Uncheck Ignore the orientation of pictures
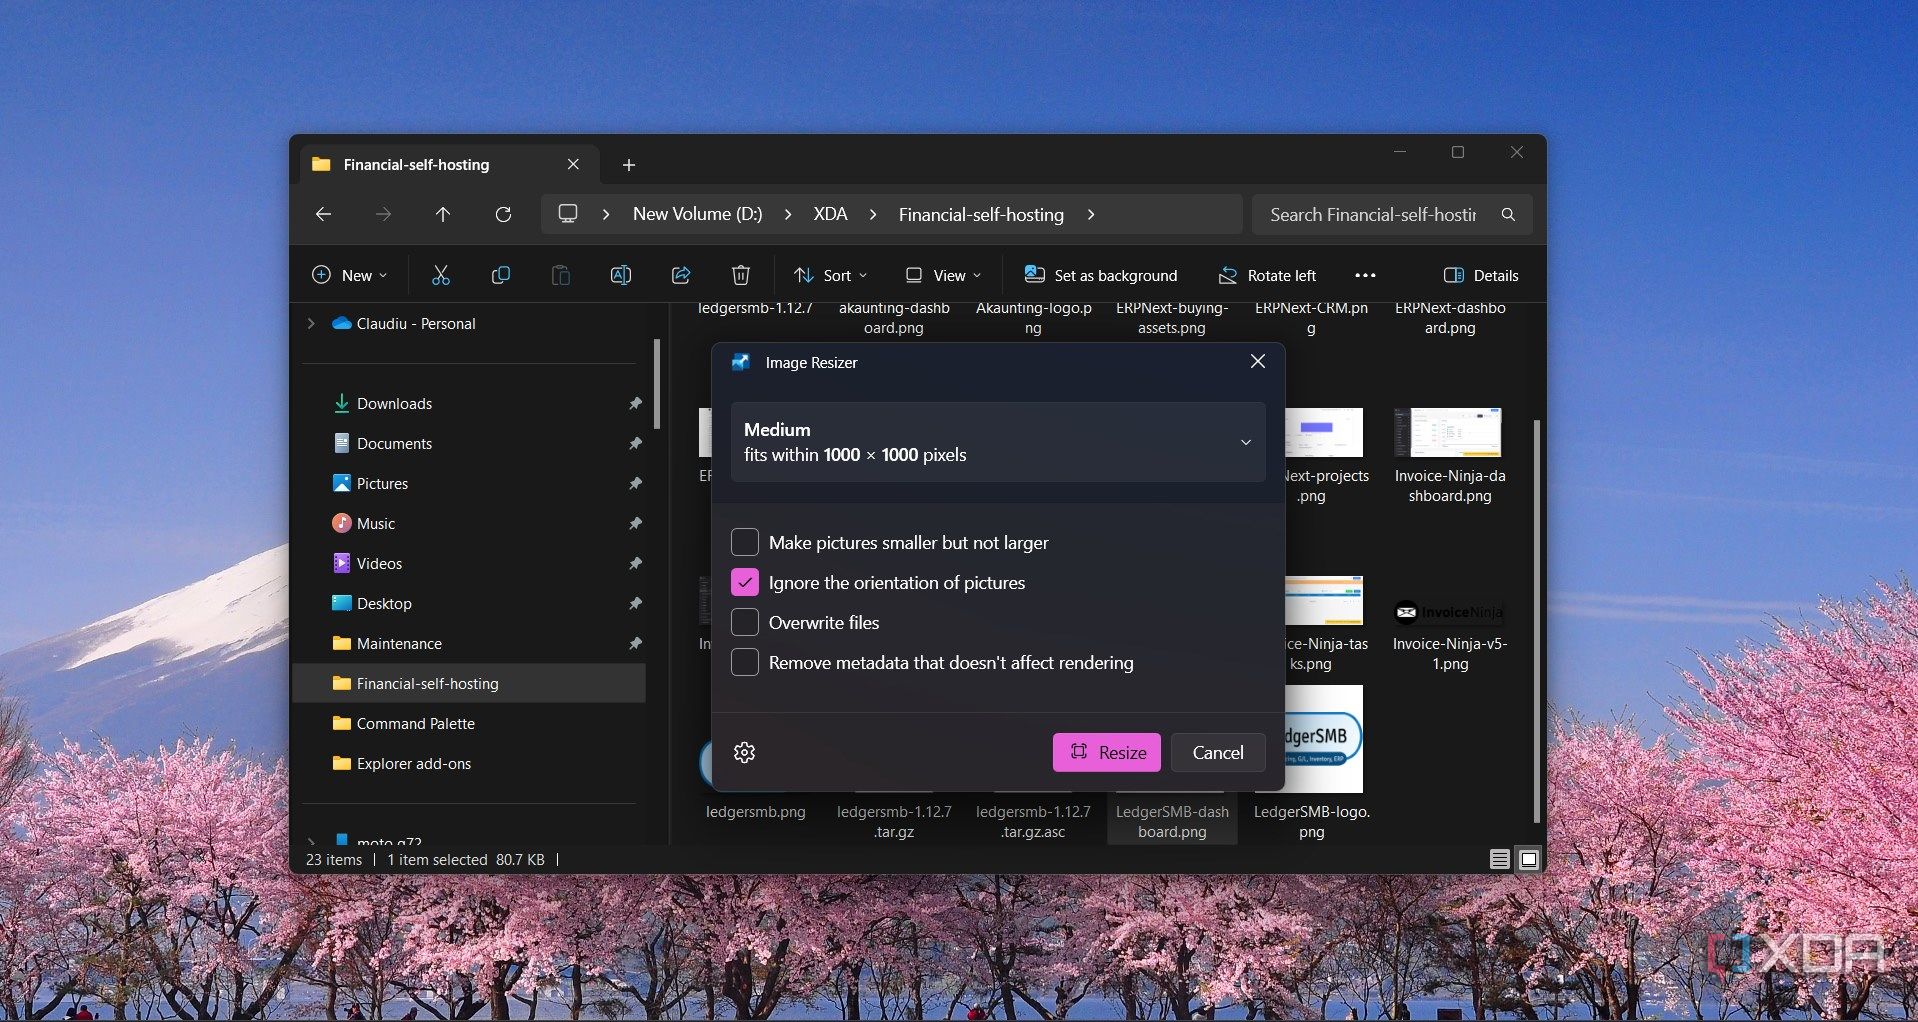Viewport: 1918px width, 1022px height. (745, 582)
